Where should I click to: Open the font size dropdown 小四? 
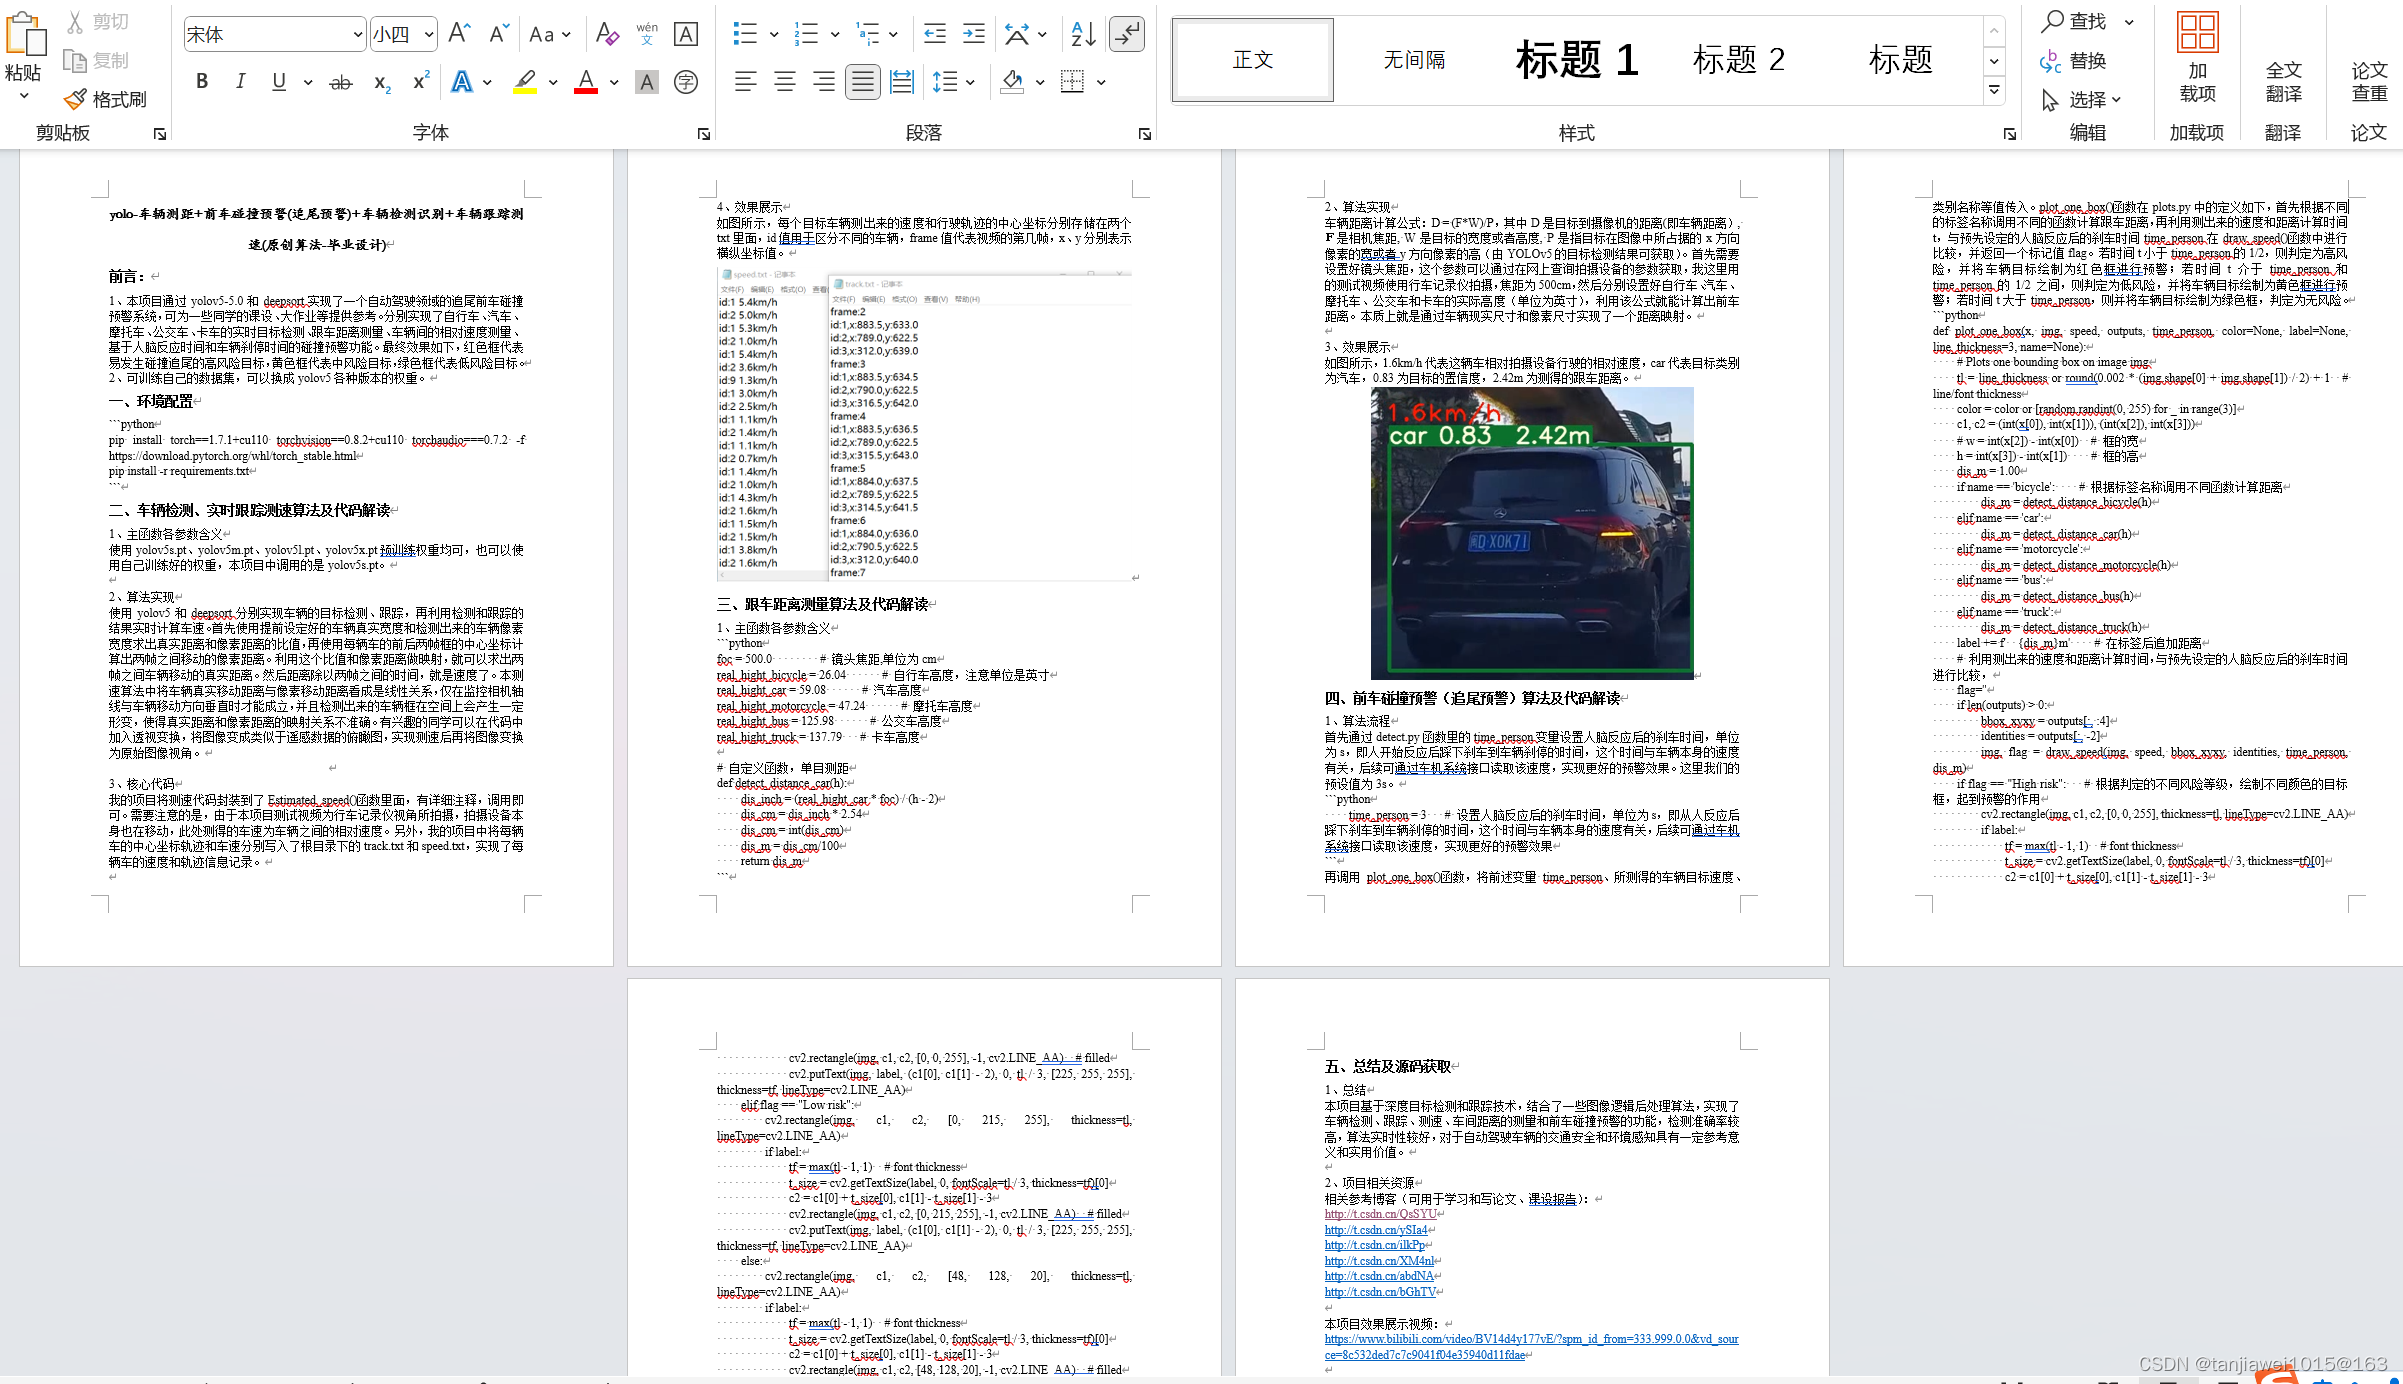click(429, 34)
